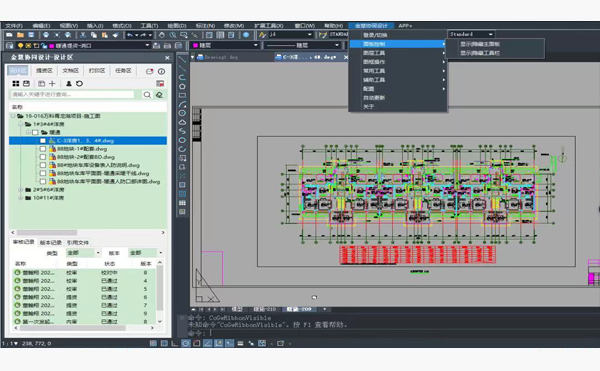
Task: Click the search magnifier icon in design panel
Action: click(147, 94)
